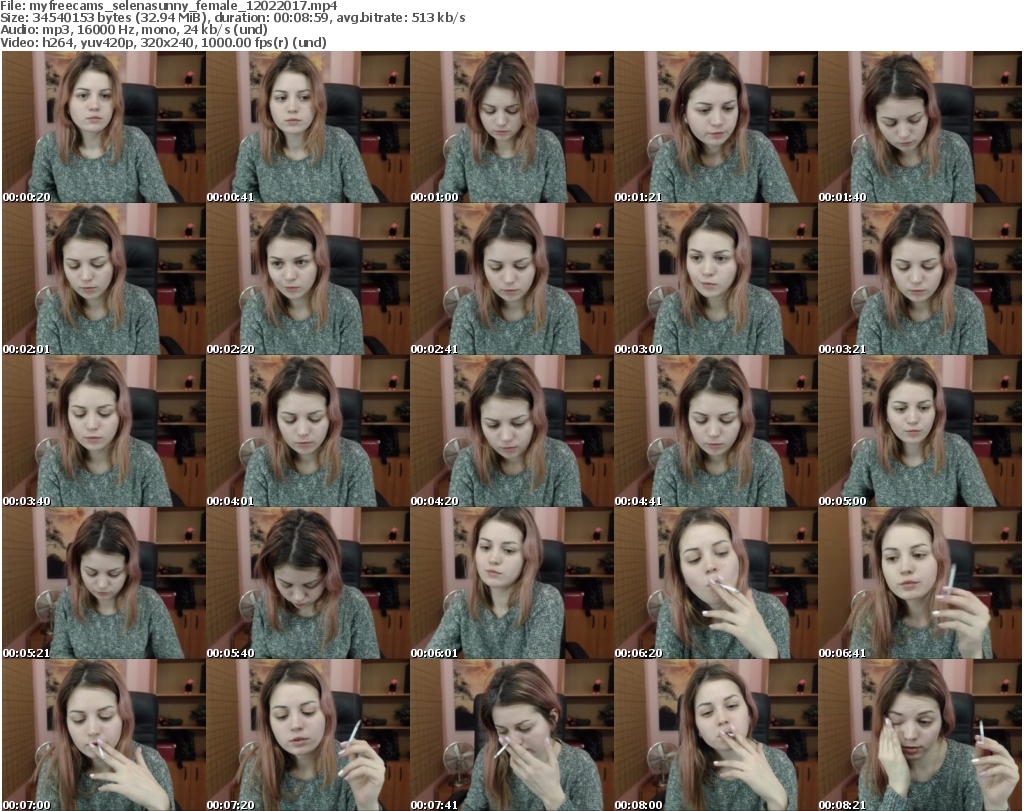Select the thumbnail stamped 00:08:21
Image resolution: width=1024 pixels, height=811 pixels.
(x=920, y=735)
